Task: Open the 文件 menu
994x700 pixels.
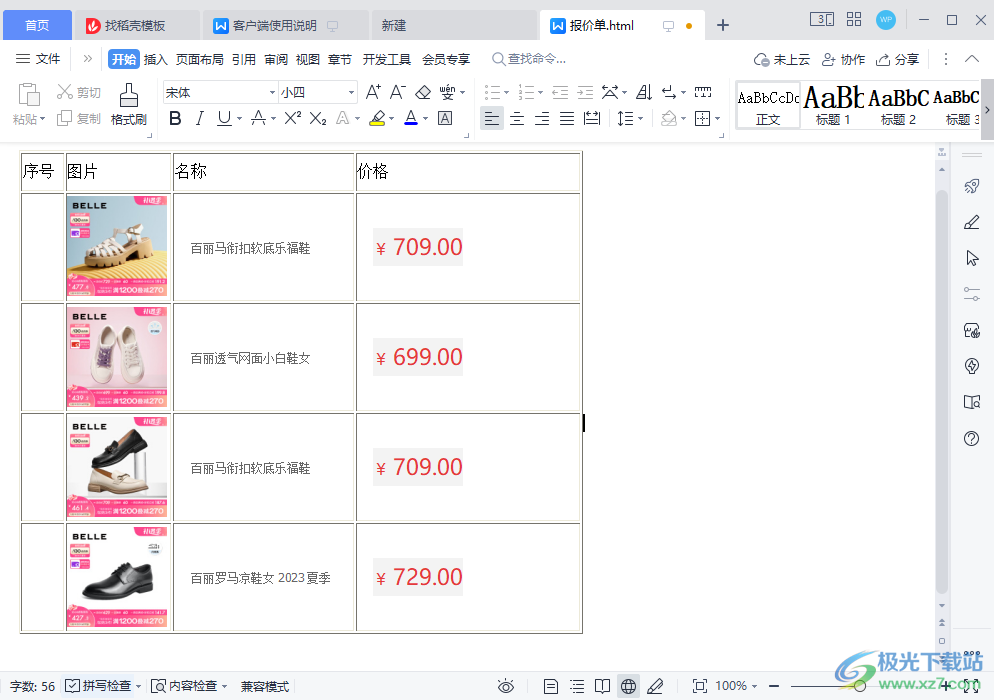Action: click(x=38, y=59)
